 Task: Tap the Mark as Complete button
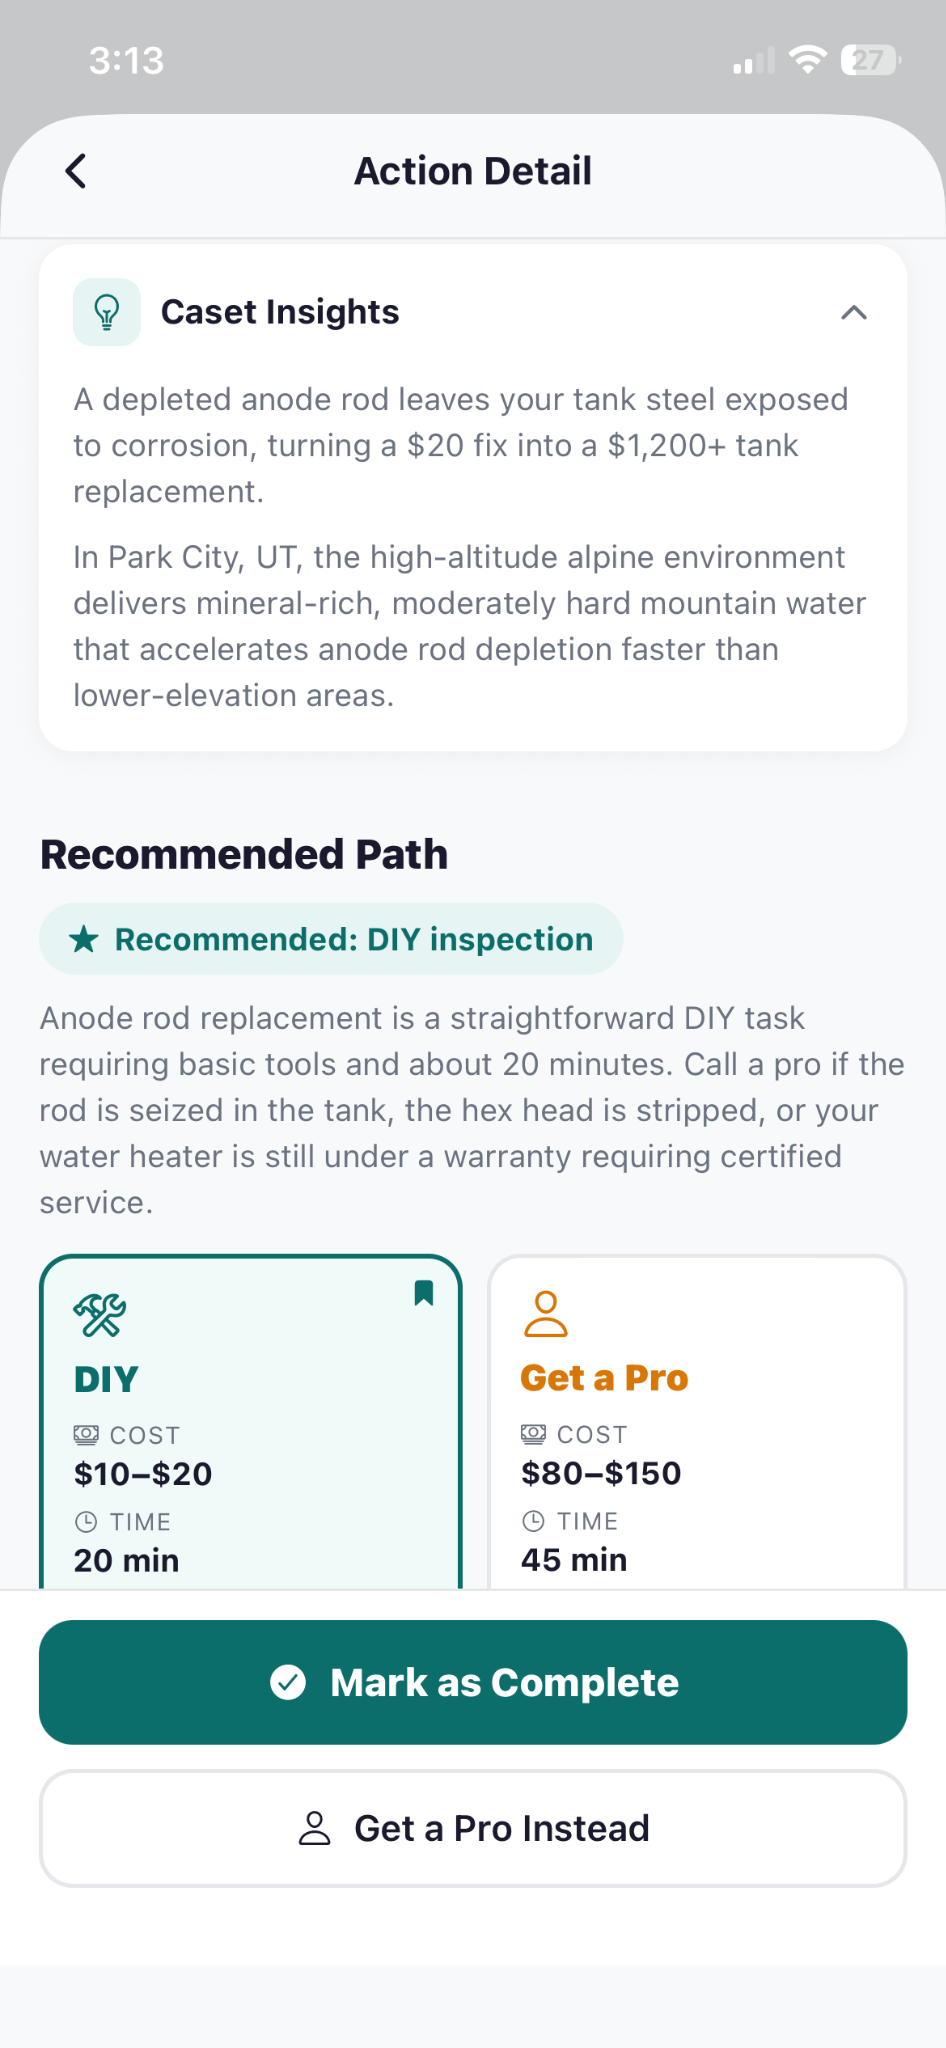click(473, 1682)
